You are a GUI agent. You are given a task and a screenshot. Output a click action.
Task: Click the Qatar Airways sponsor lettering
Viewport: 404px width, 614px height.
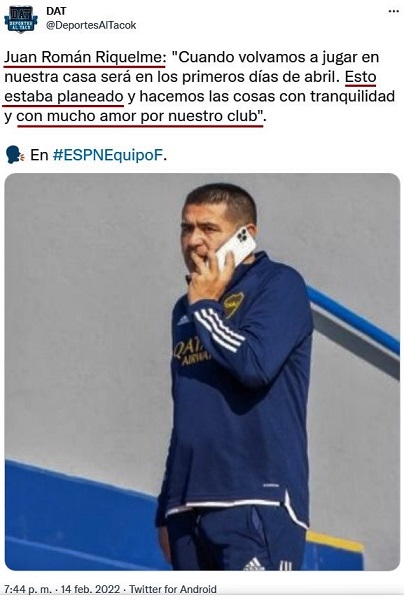192,352
